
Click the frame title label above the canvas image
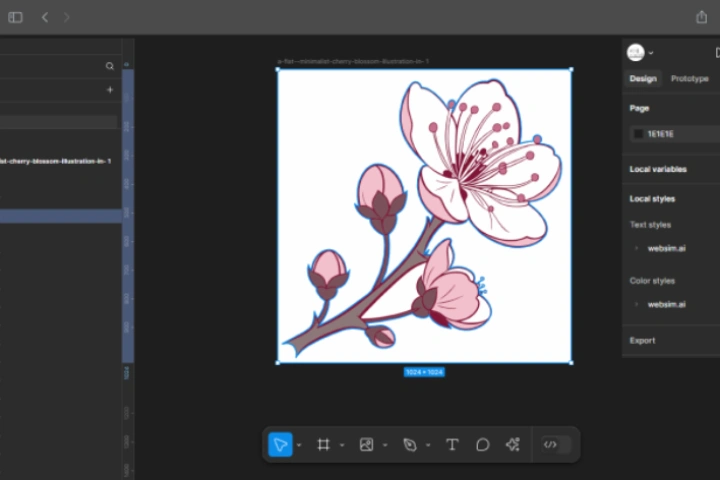pos(353,61)
